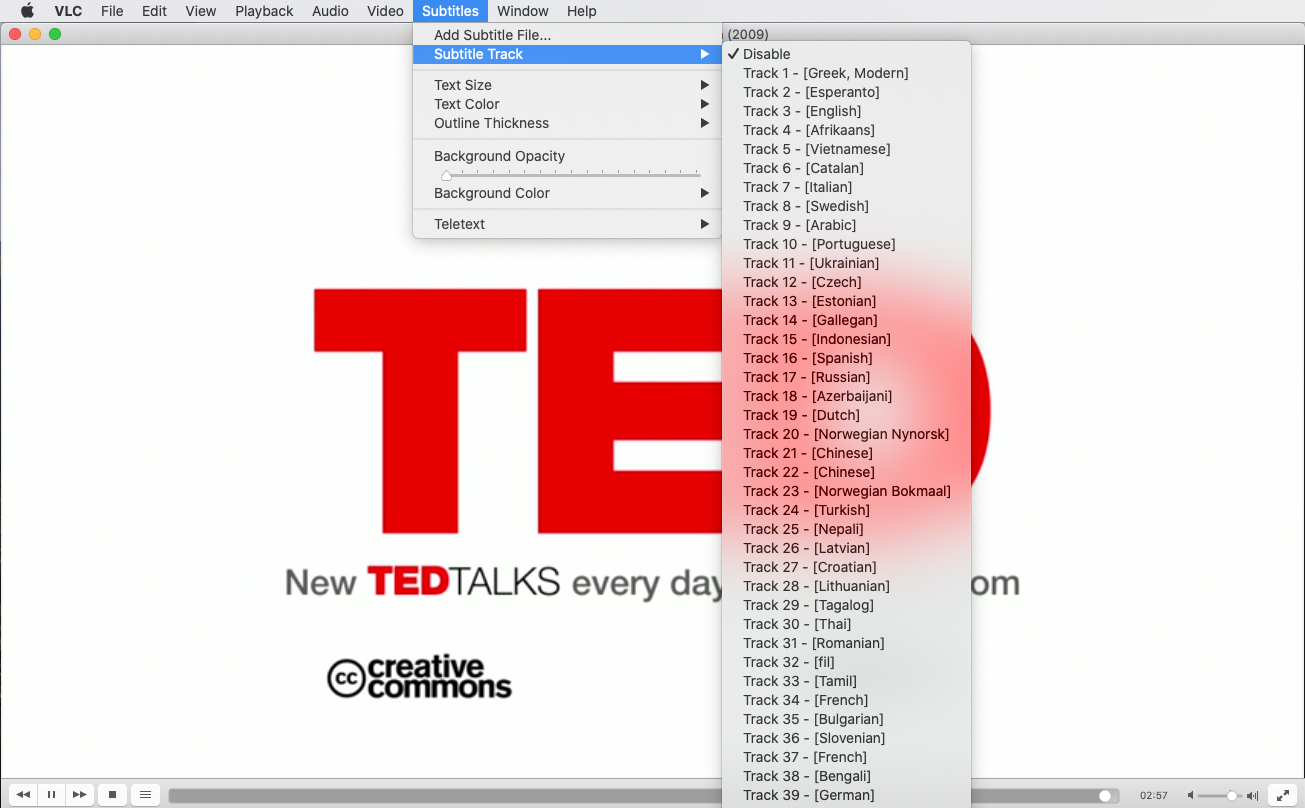Open the Audio menu

click(330, 11)
